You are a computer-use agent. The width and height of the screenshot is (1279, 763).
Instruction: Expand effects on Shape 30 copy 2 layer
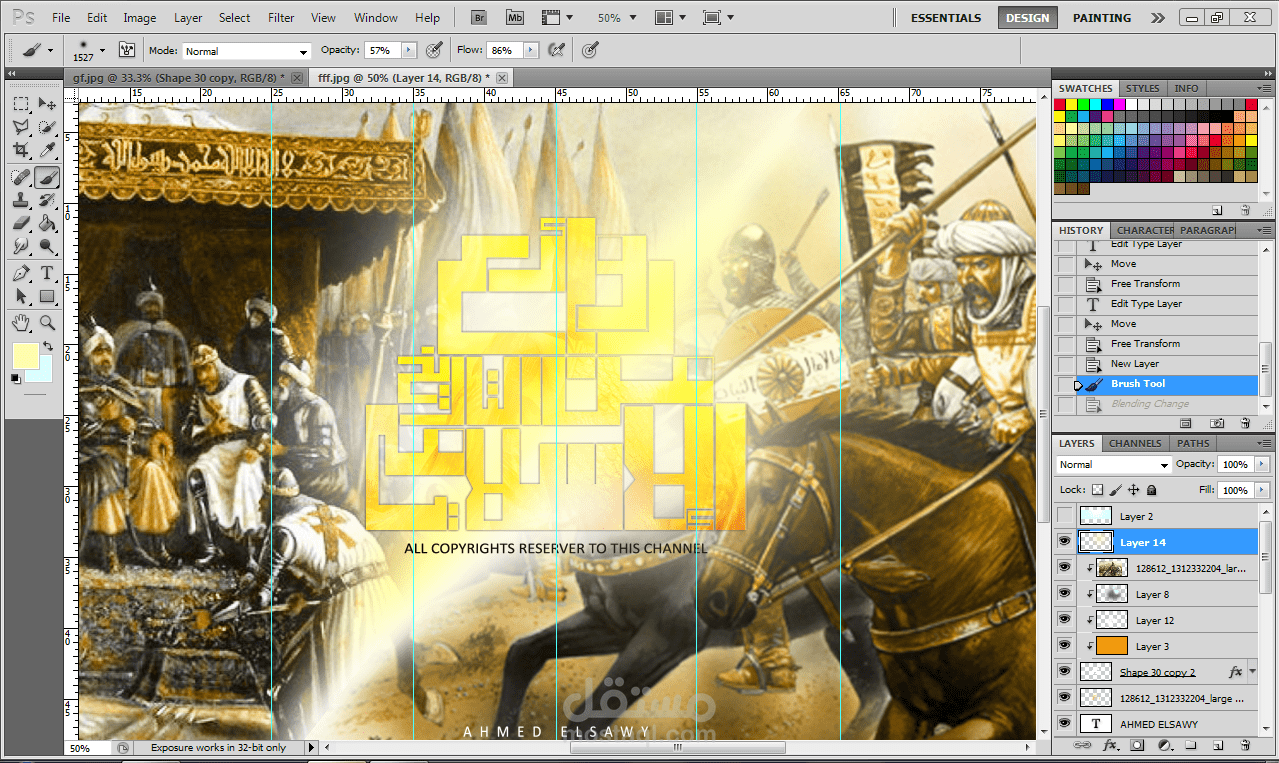tap(1254, 672)
